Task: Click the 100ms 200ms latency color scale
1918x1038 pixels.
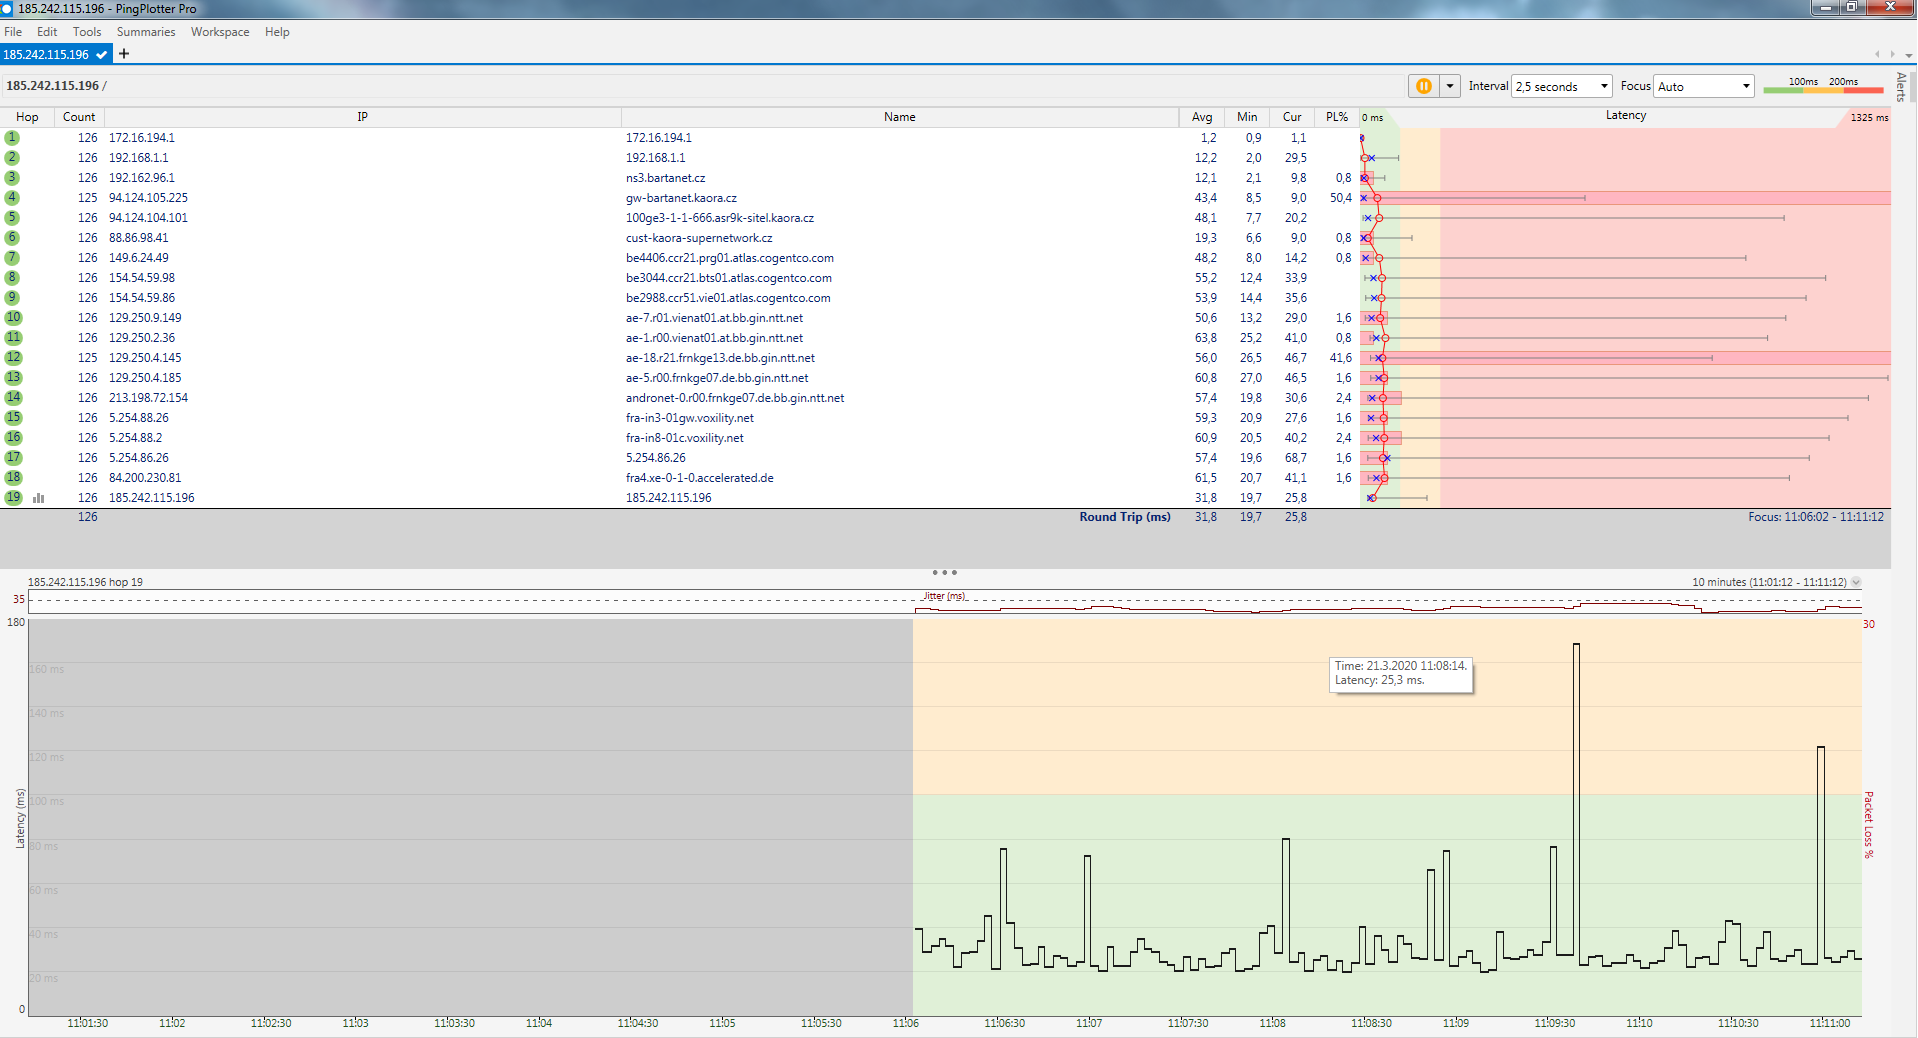Action: (1823, 87)
